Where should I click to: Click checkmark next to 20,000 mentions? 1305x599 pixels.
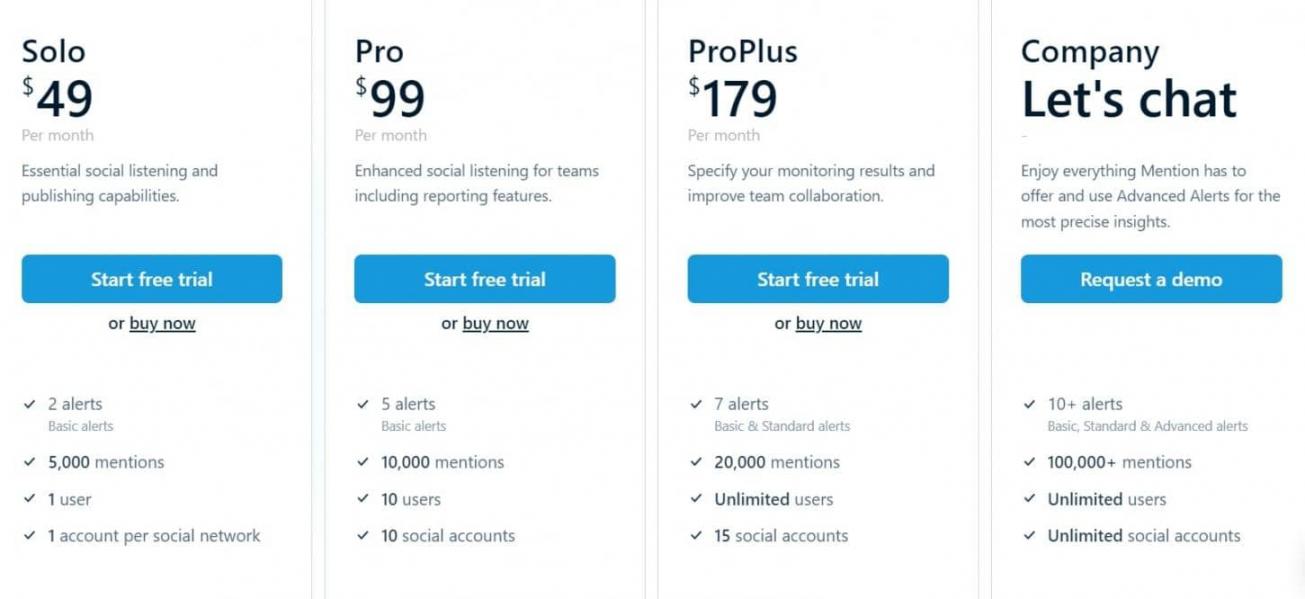(696, 462)
